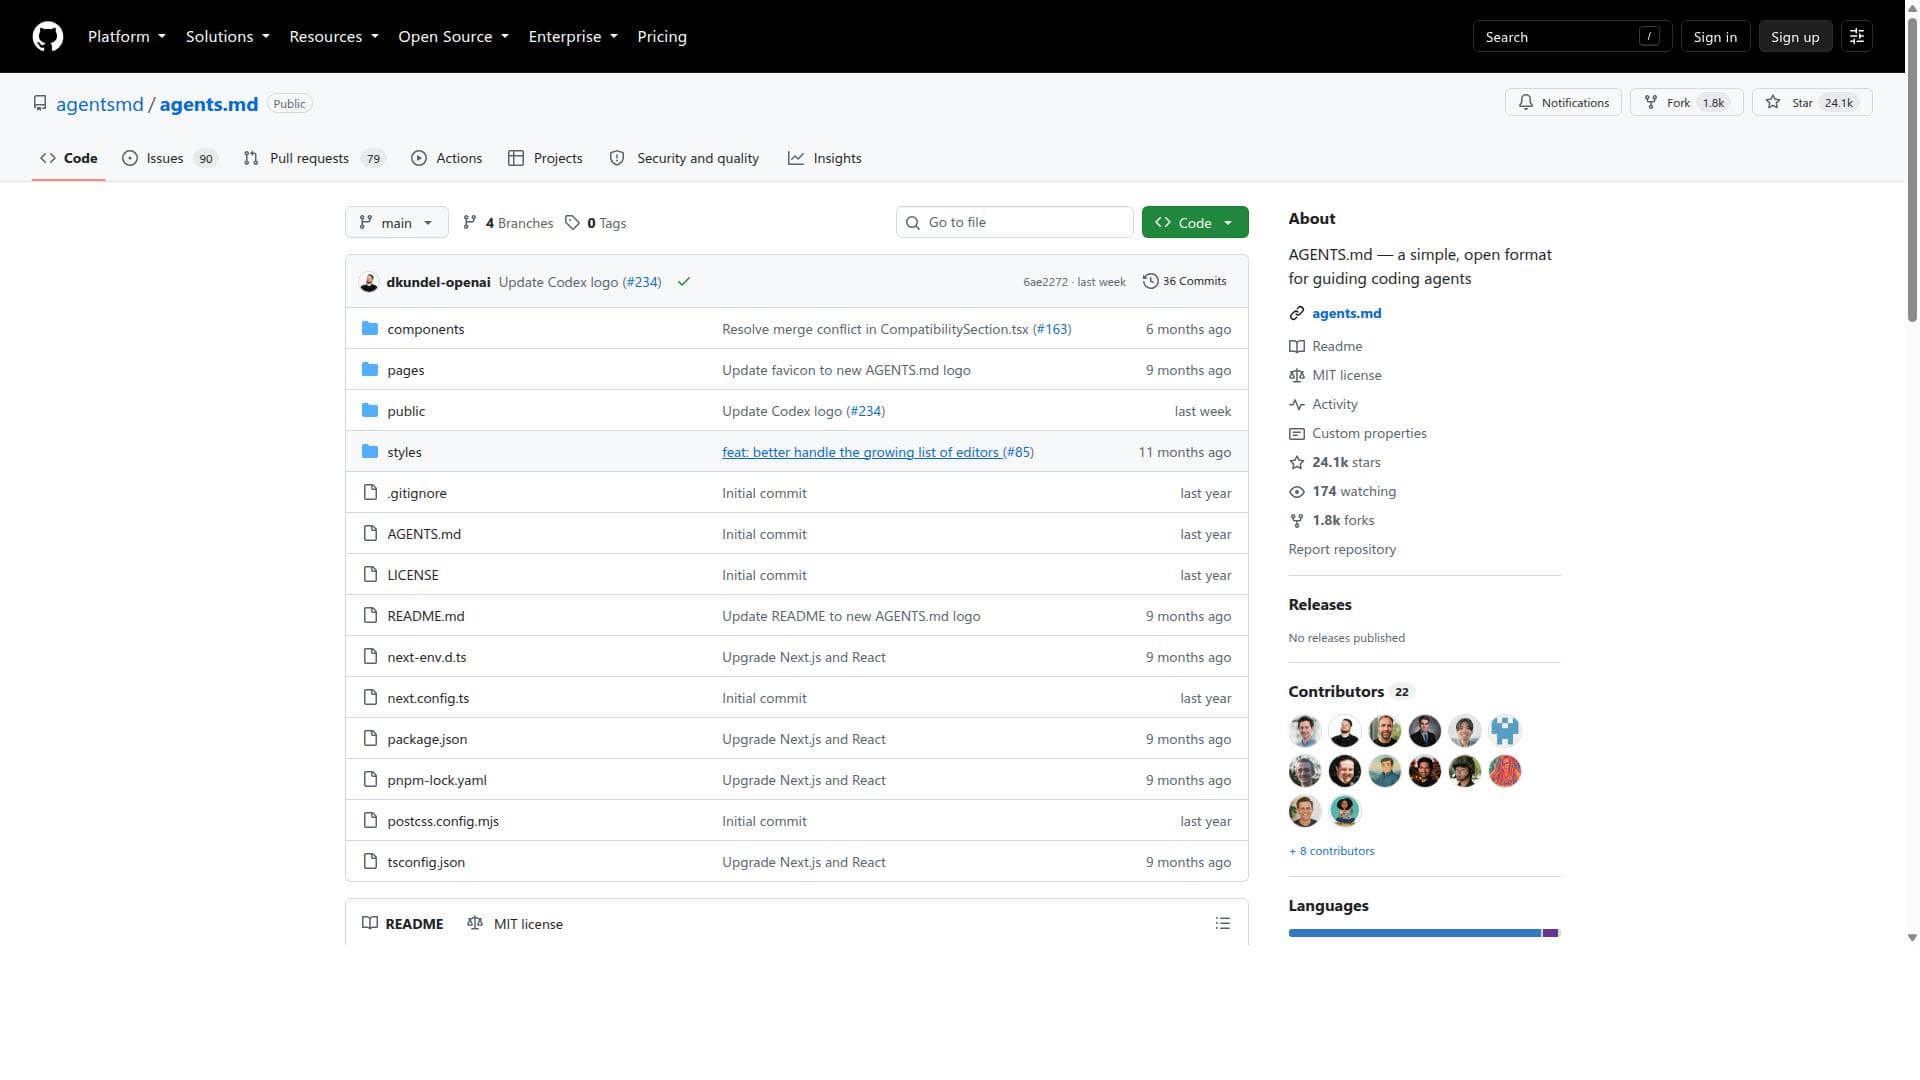Click the pages folder icon

[x=370, y=370]
